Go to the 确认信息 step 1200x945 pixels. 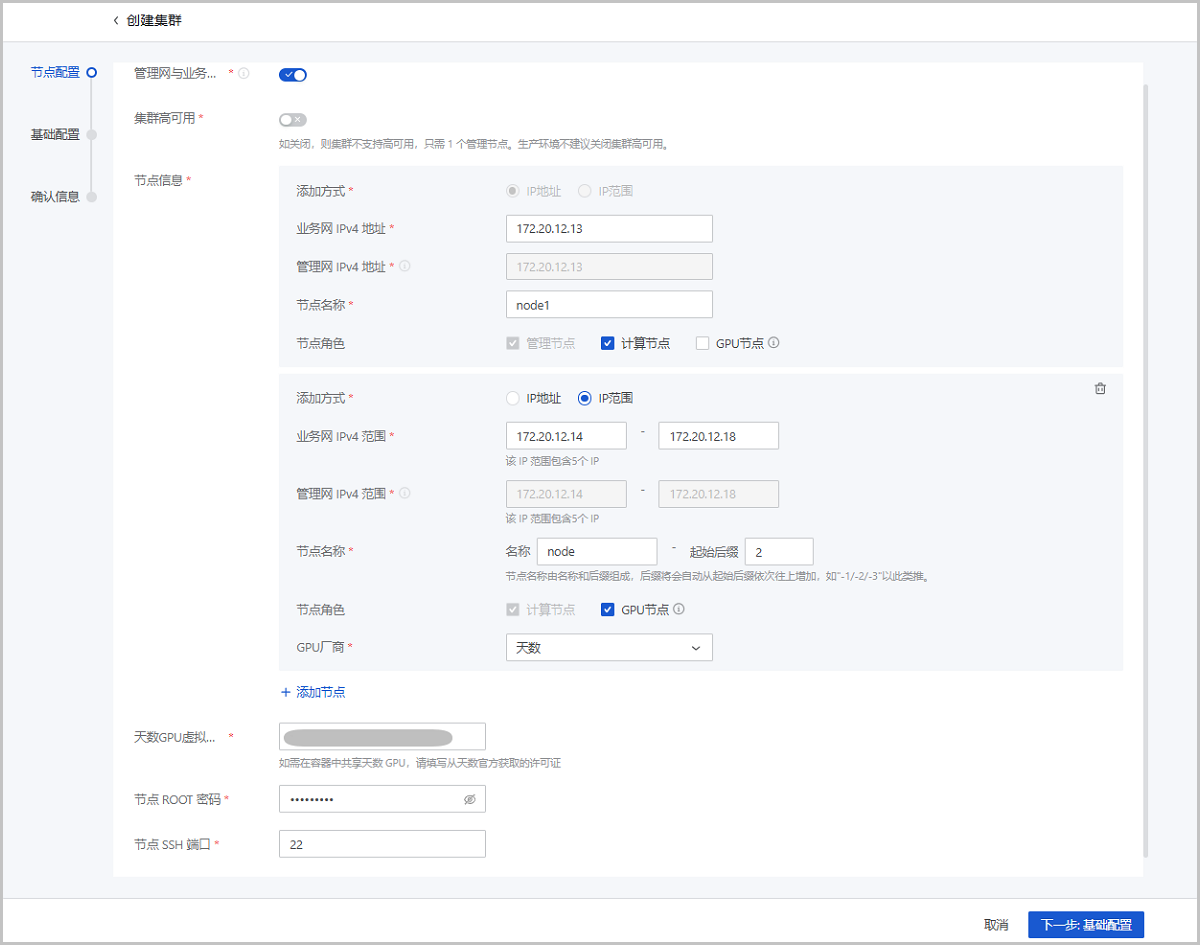point(56,196)
